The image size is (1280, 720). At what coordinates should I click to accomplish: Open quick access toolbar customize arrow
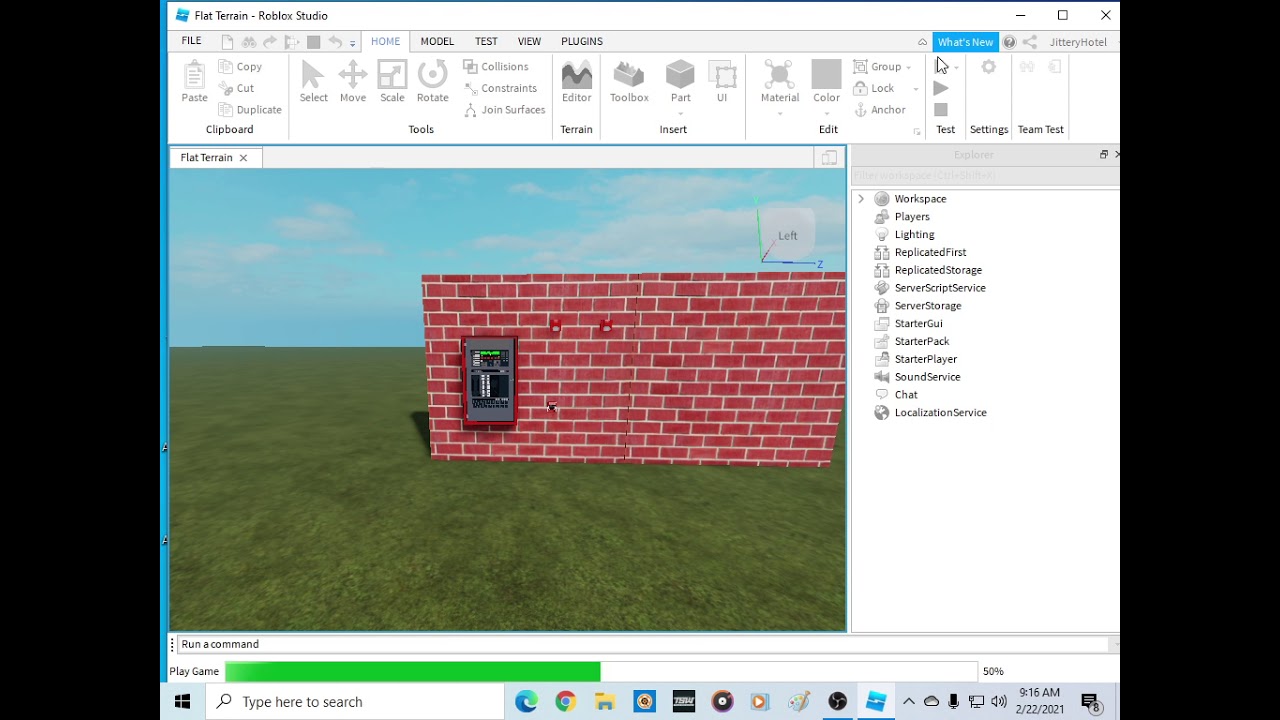(352, 43)
